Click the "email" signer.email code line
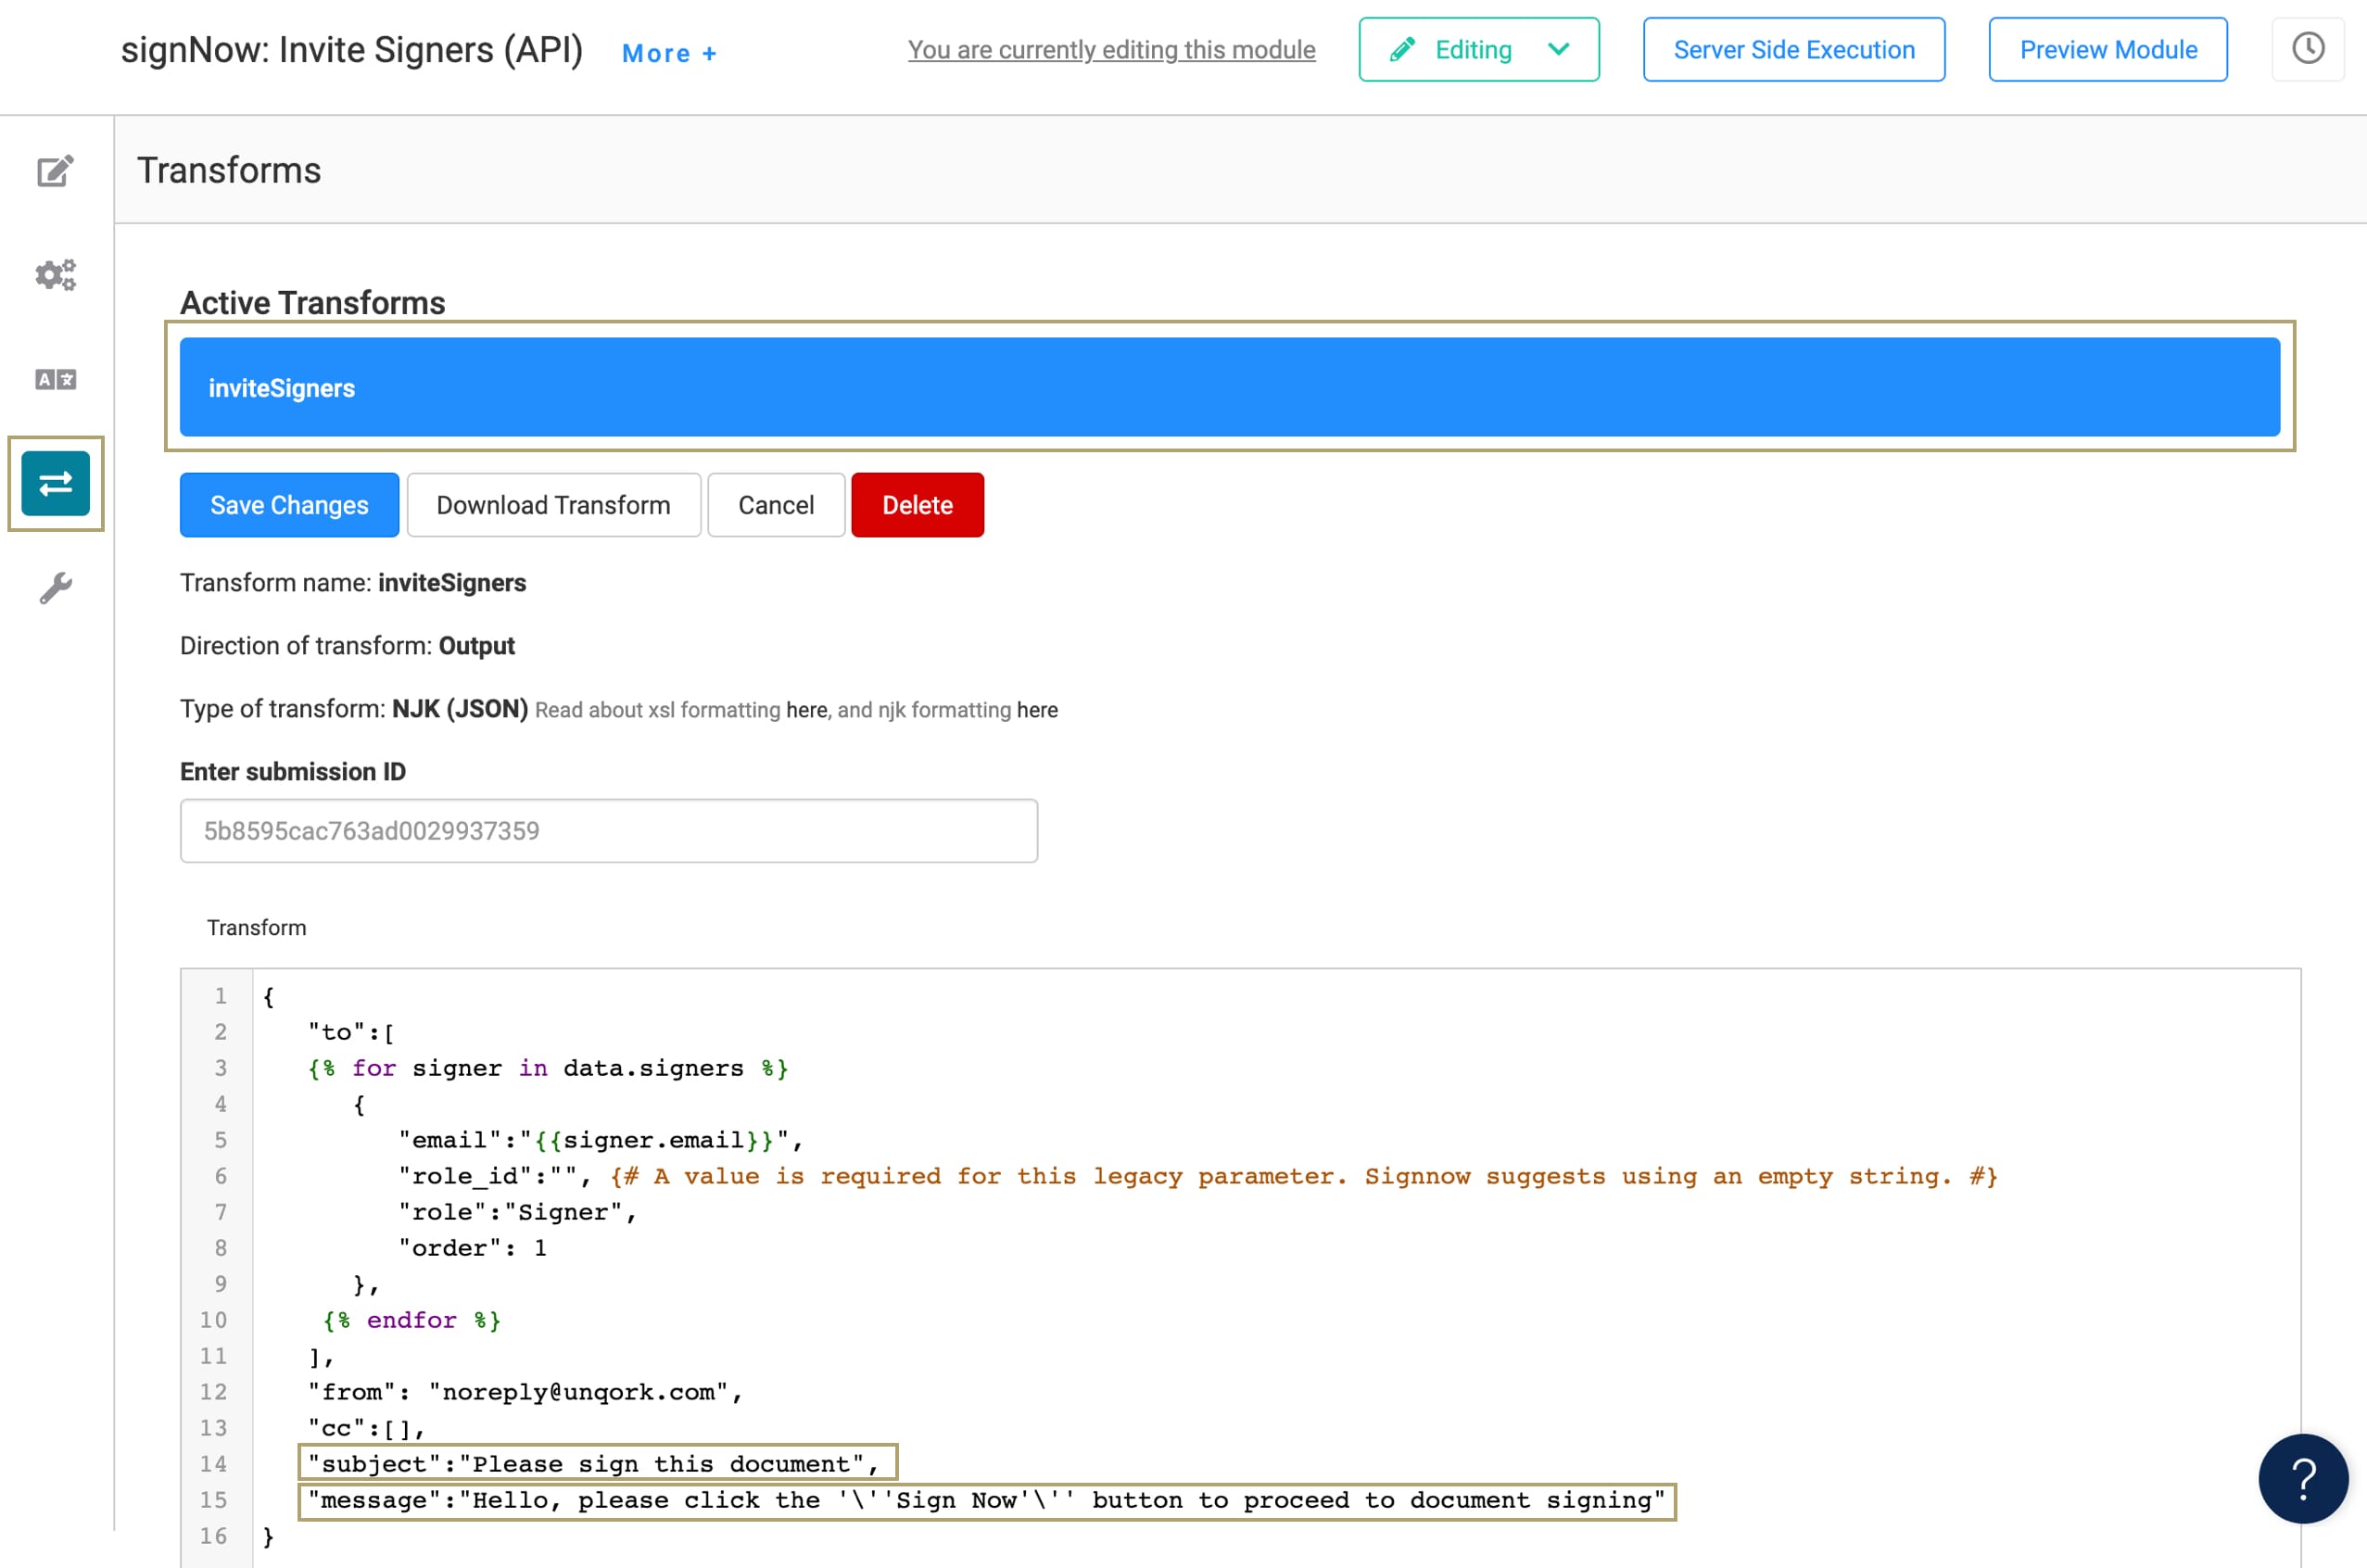This screenshot has width=2367, height=1568. [600, 1140]
